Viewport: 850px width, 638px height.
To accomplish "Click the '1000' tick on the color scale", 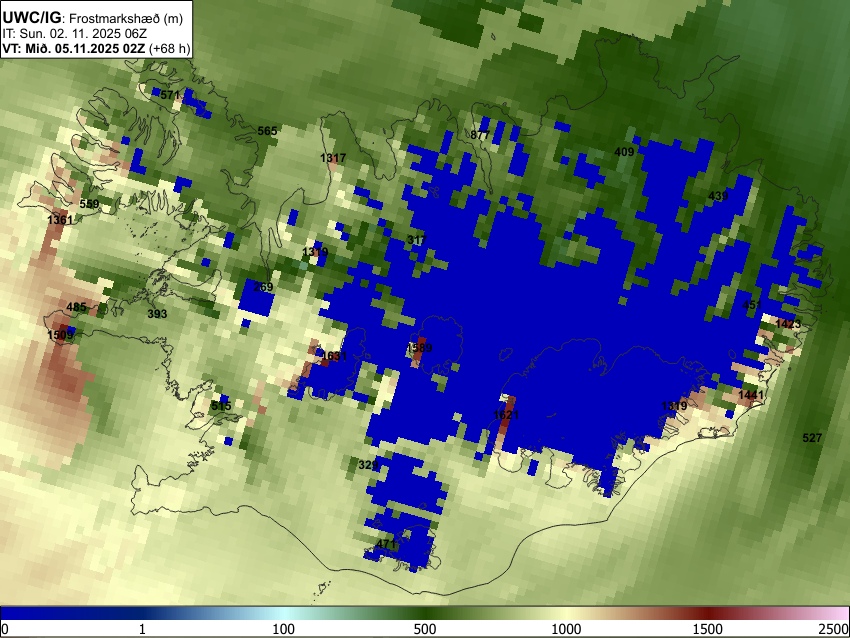I will 566,629.
